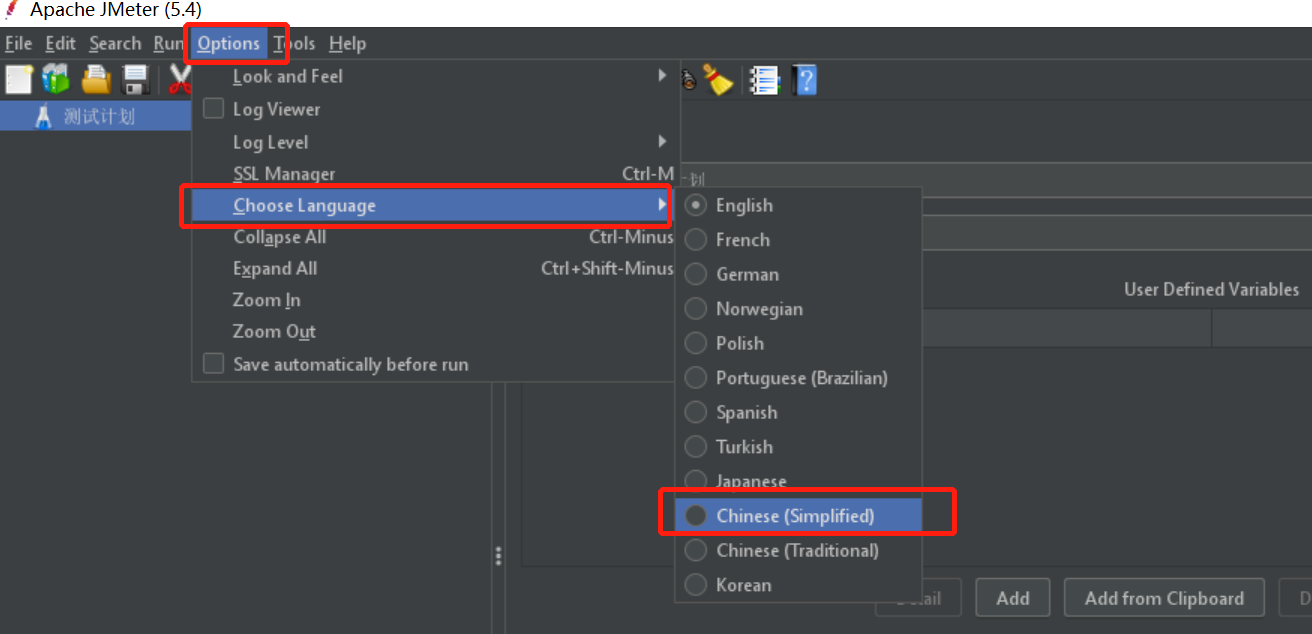The height and width of the screenshot is (634, 1312).
Task: Click the Add button
Action: pyautogui.click(x=1012, y=598)
